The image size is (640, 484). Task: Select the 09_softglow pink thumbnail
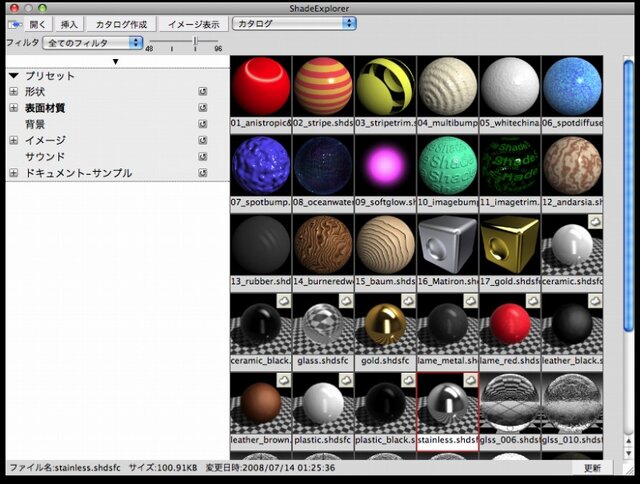coord(385,166)
